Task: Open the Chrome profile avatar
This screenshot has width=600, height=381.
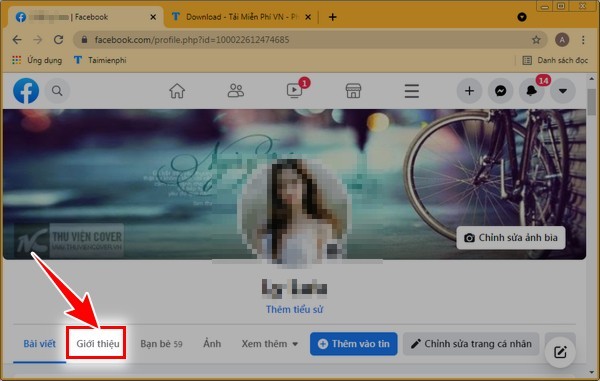Action: point(562,40)
